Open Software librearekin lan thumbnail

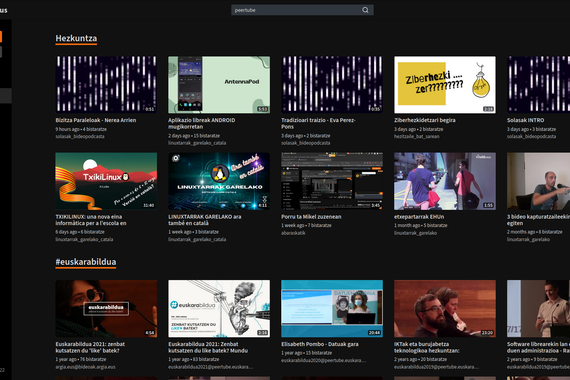point(538,308)
